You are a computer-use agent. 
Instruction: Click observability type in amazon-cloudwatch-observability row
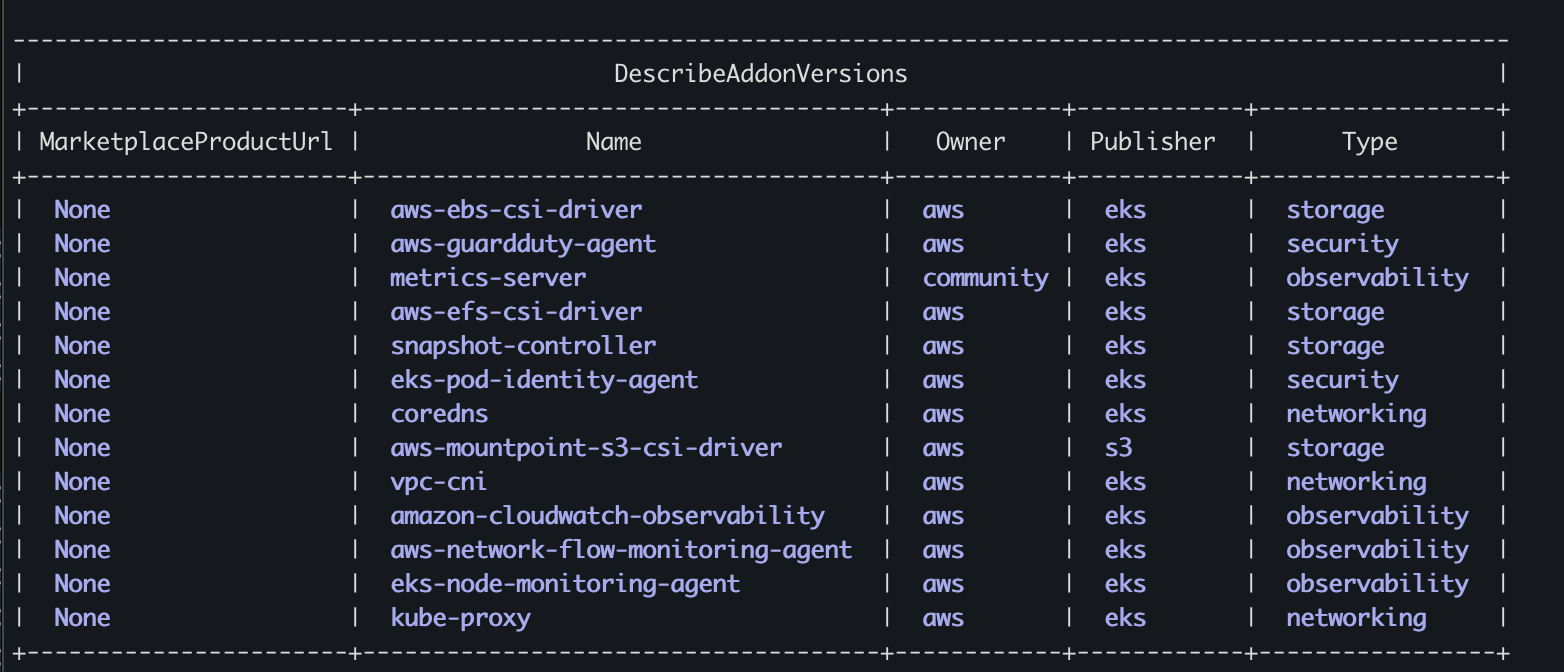(x=1377, y=516)
